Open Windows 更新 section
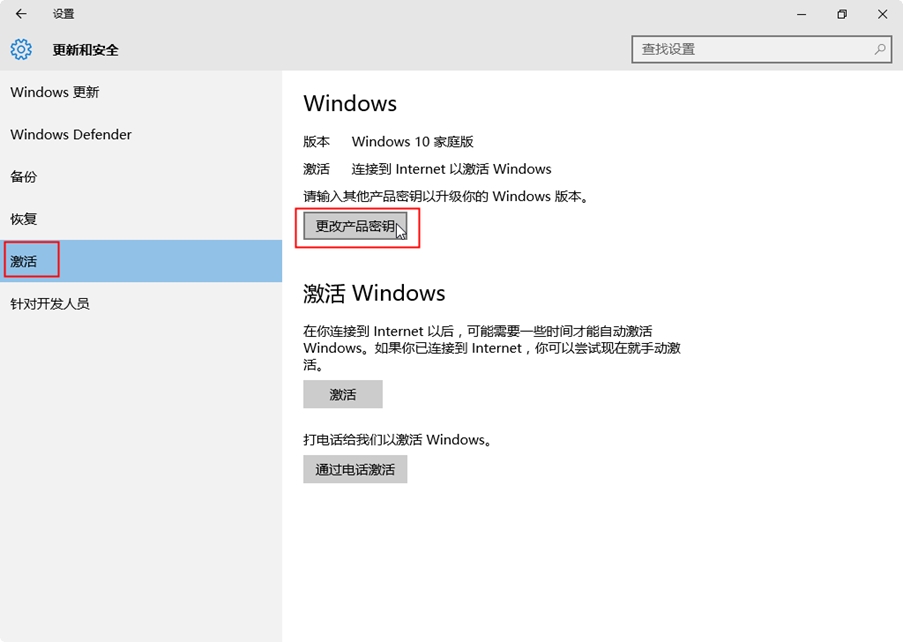 point(141,92)
